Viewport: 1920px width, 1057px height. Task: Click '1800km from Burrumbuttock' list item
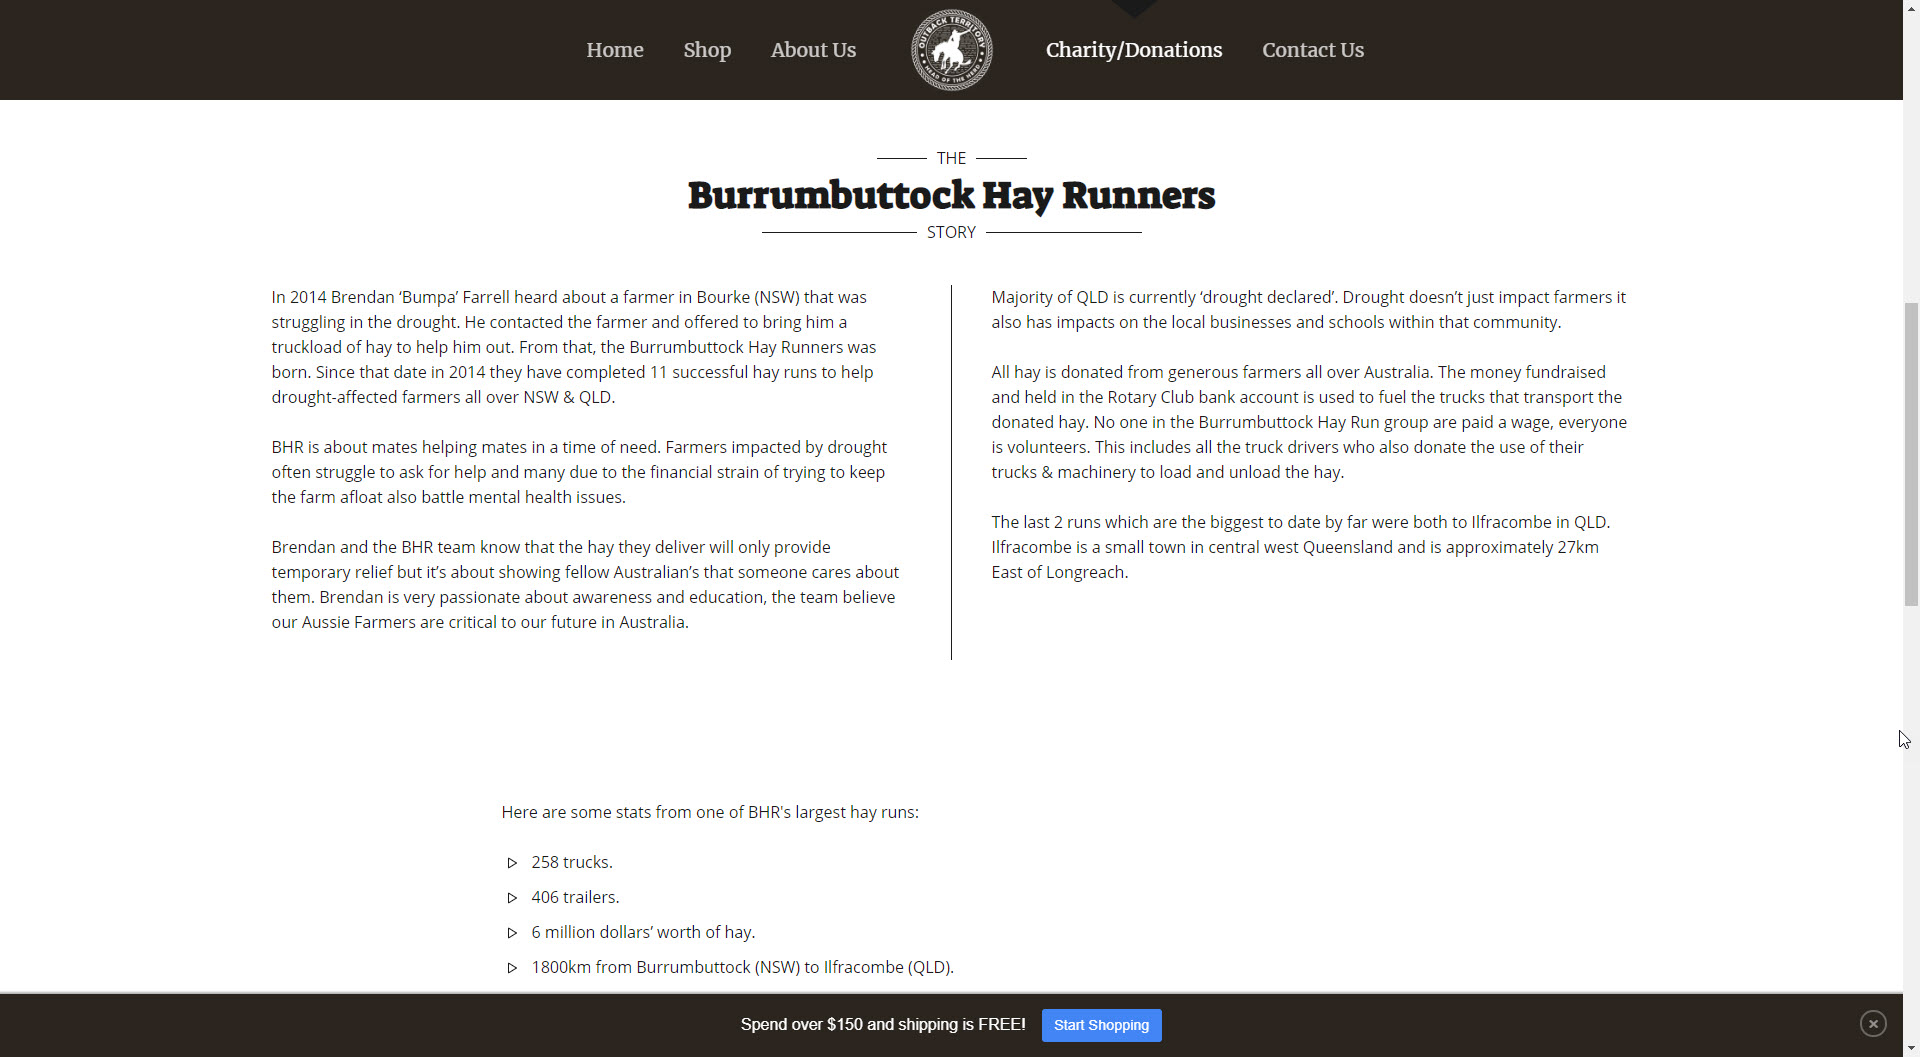tap(742, 967)
